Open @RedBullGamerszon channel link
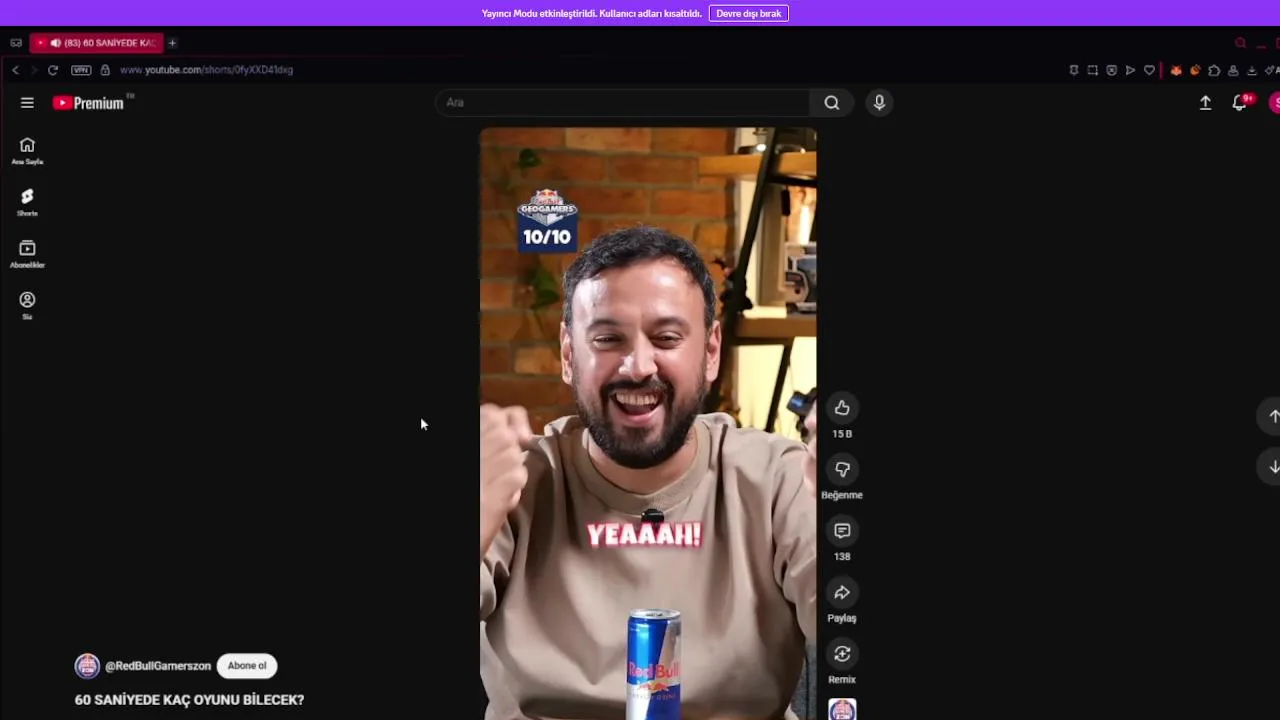The image size is (1280, 720). pyautogui.click(x=158, y=666)
